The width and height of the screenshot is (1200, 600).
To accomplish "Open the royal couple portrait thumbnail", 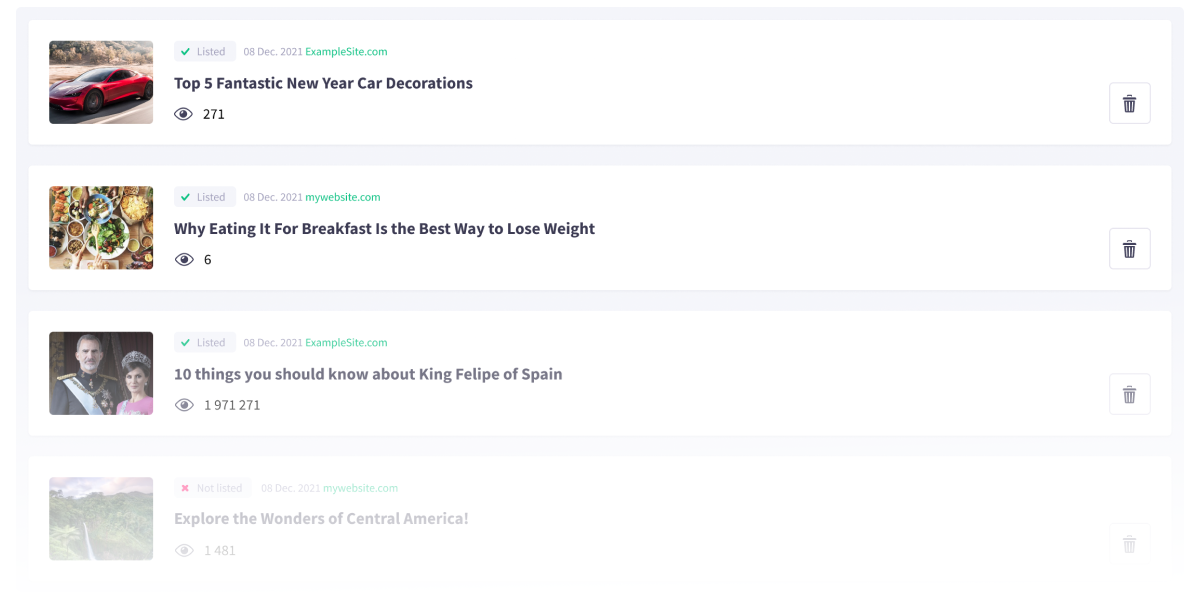I will [x=101, y=373].
